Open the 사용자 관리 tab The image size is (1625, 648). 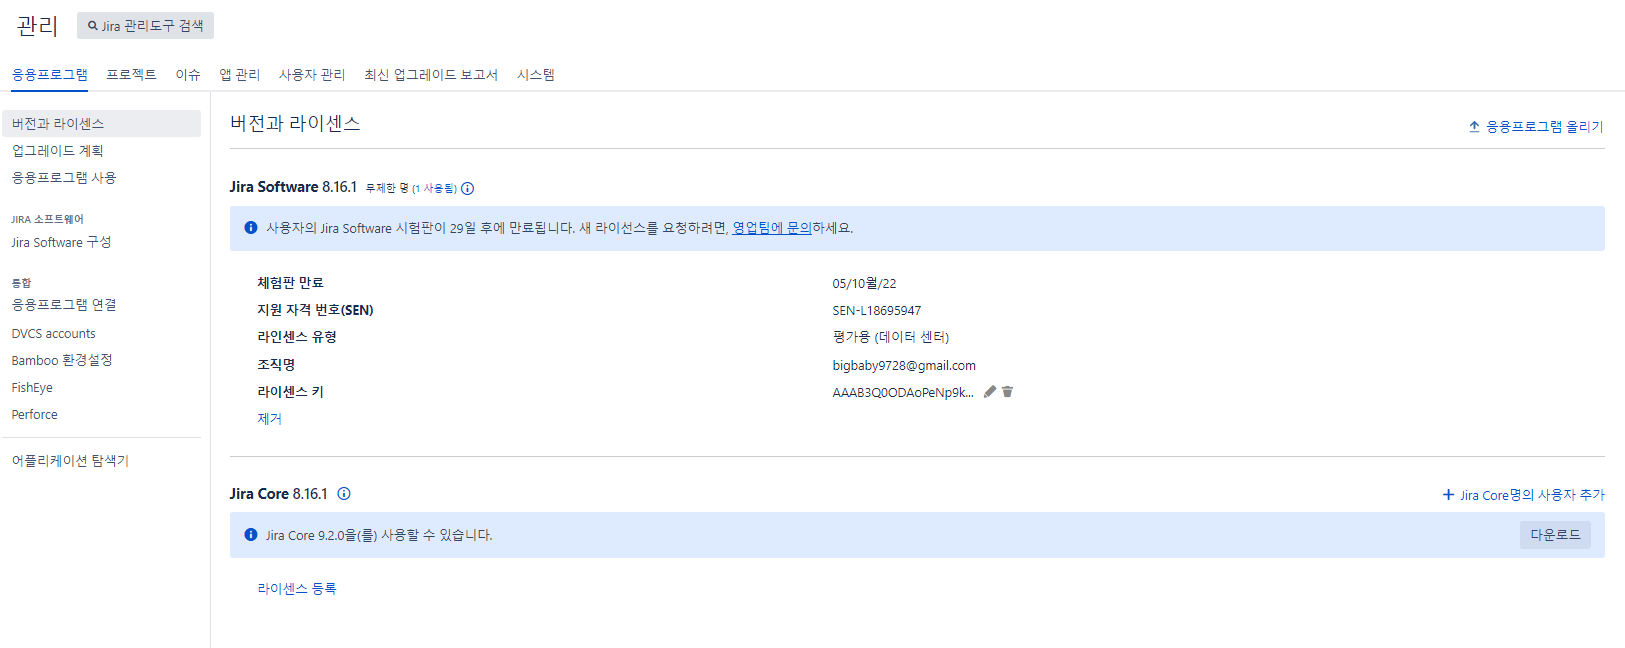click(x=312, y=75)
